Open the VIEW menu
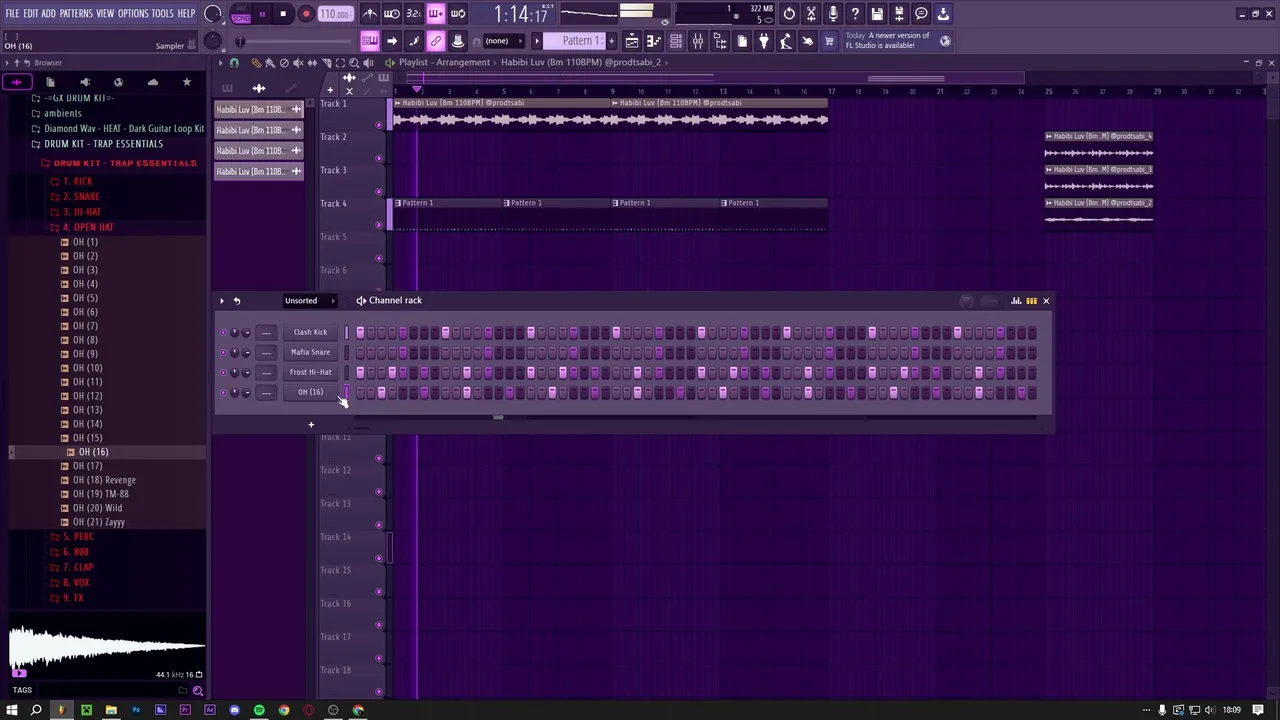 click(105, 14)
